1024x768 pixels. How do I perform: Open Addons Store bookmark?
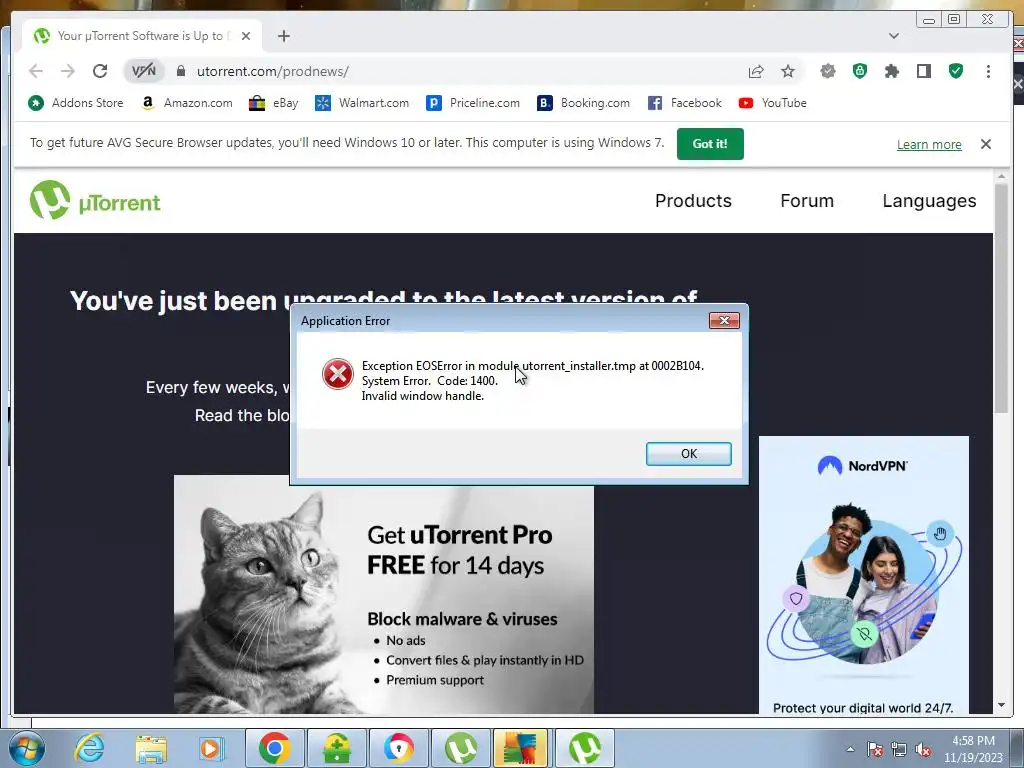coord(76,103)
